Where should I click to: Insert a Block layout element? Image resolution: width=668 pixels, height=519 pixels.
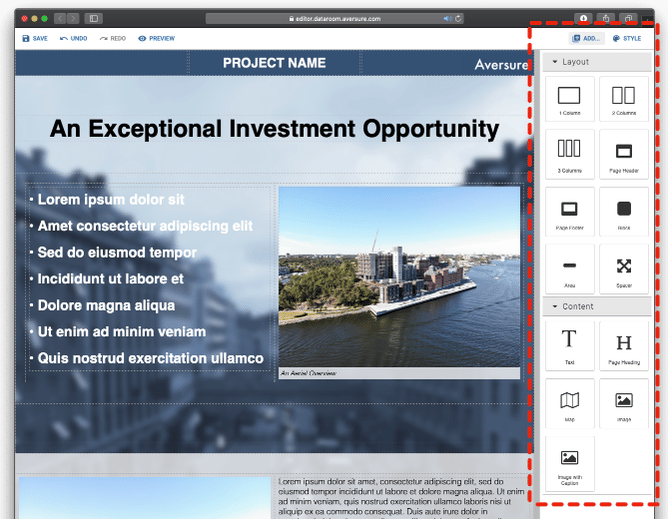pos(624,212)
